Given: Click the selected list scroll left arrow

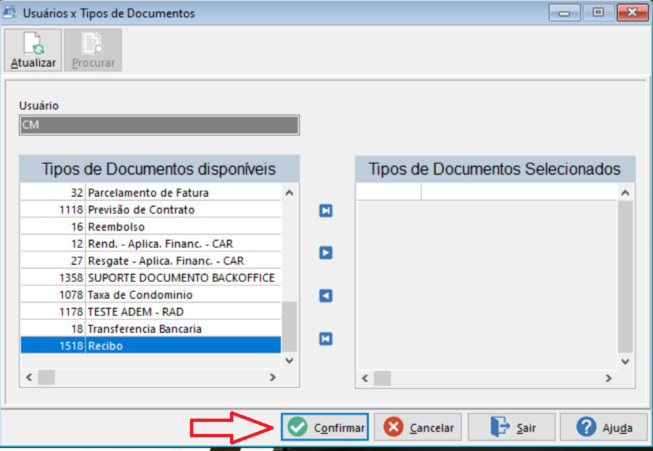Looking at the screenshot, I should tap(365, 379).
